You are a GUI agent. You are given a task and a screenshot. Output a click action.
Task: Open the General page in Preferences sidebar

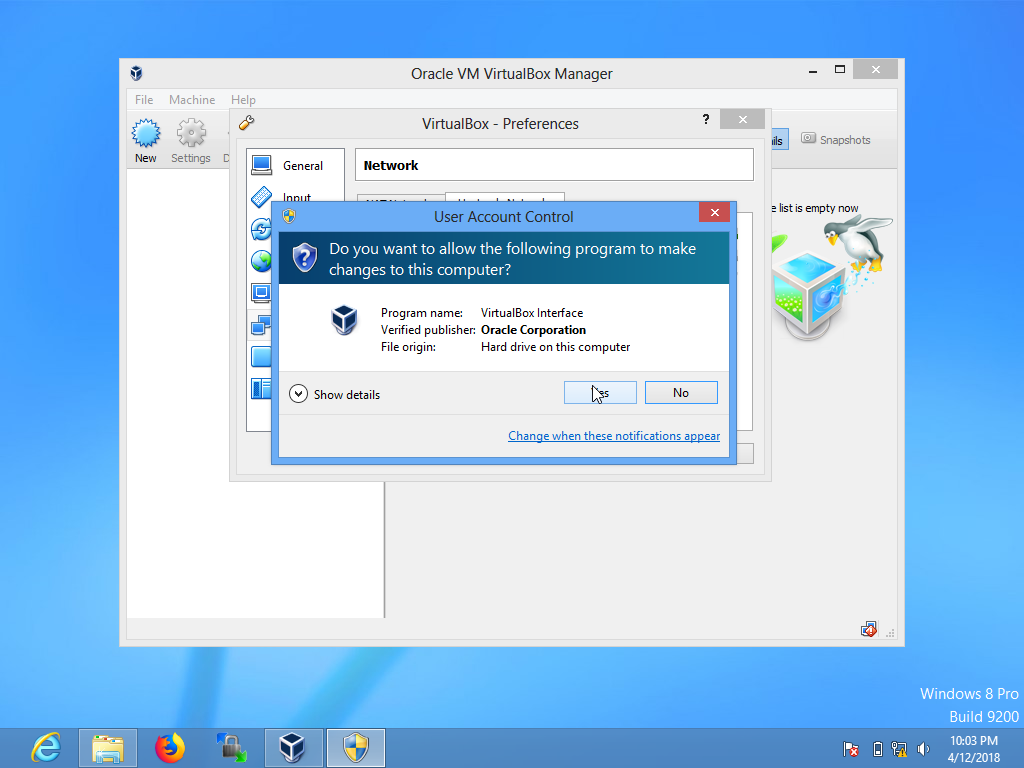coord(261,164)
